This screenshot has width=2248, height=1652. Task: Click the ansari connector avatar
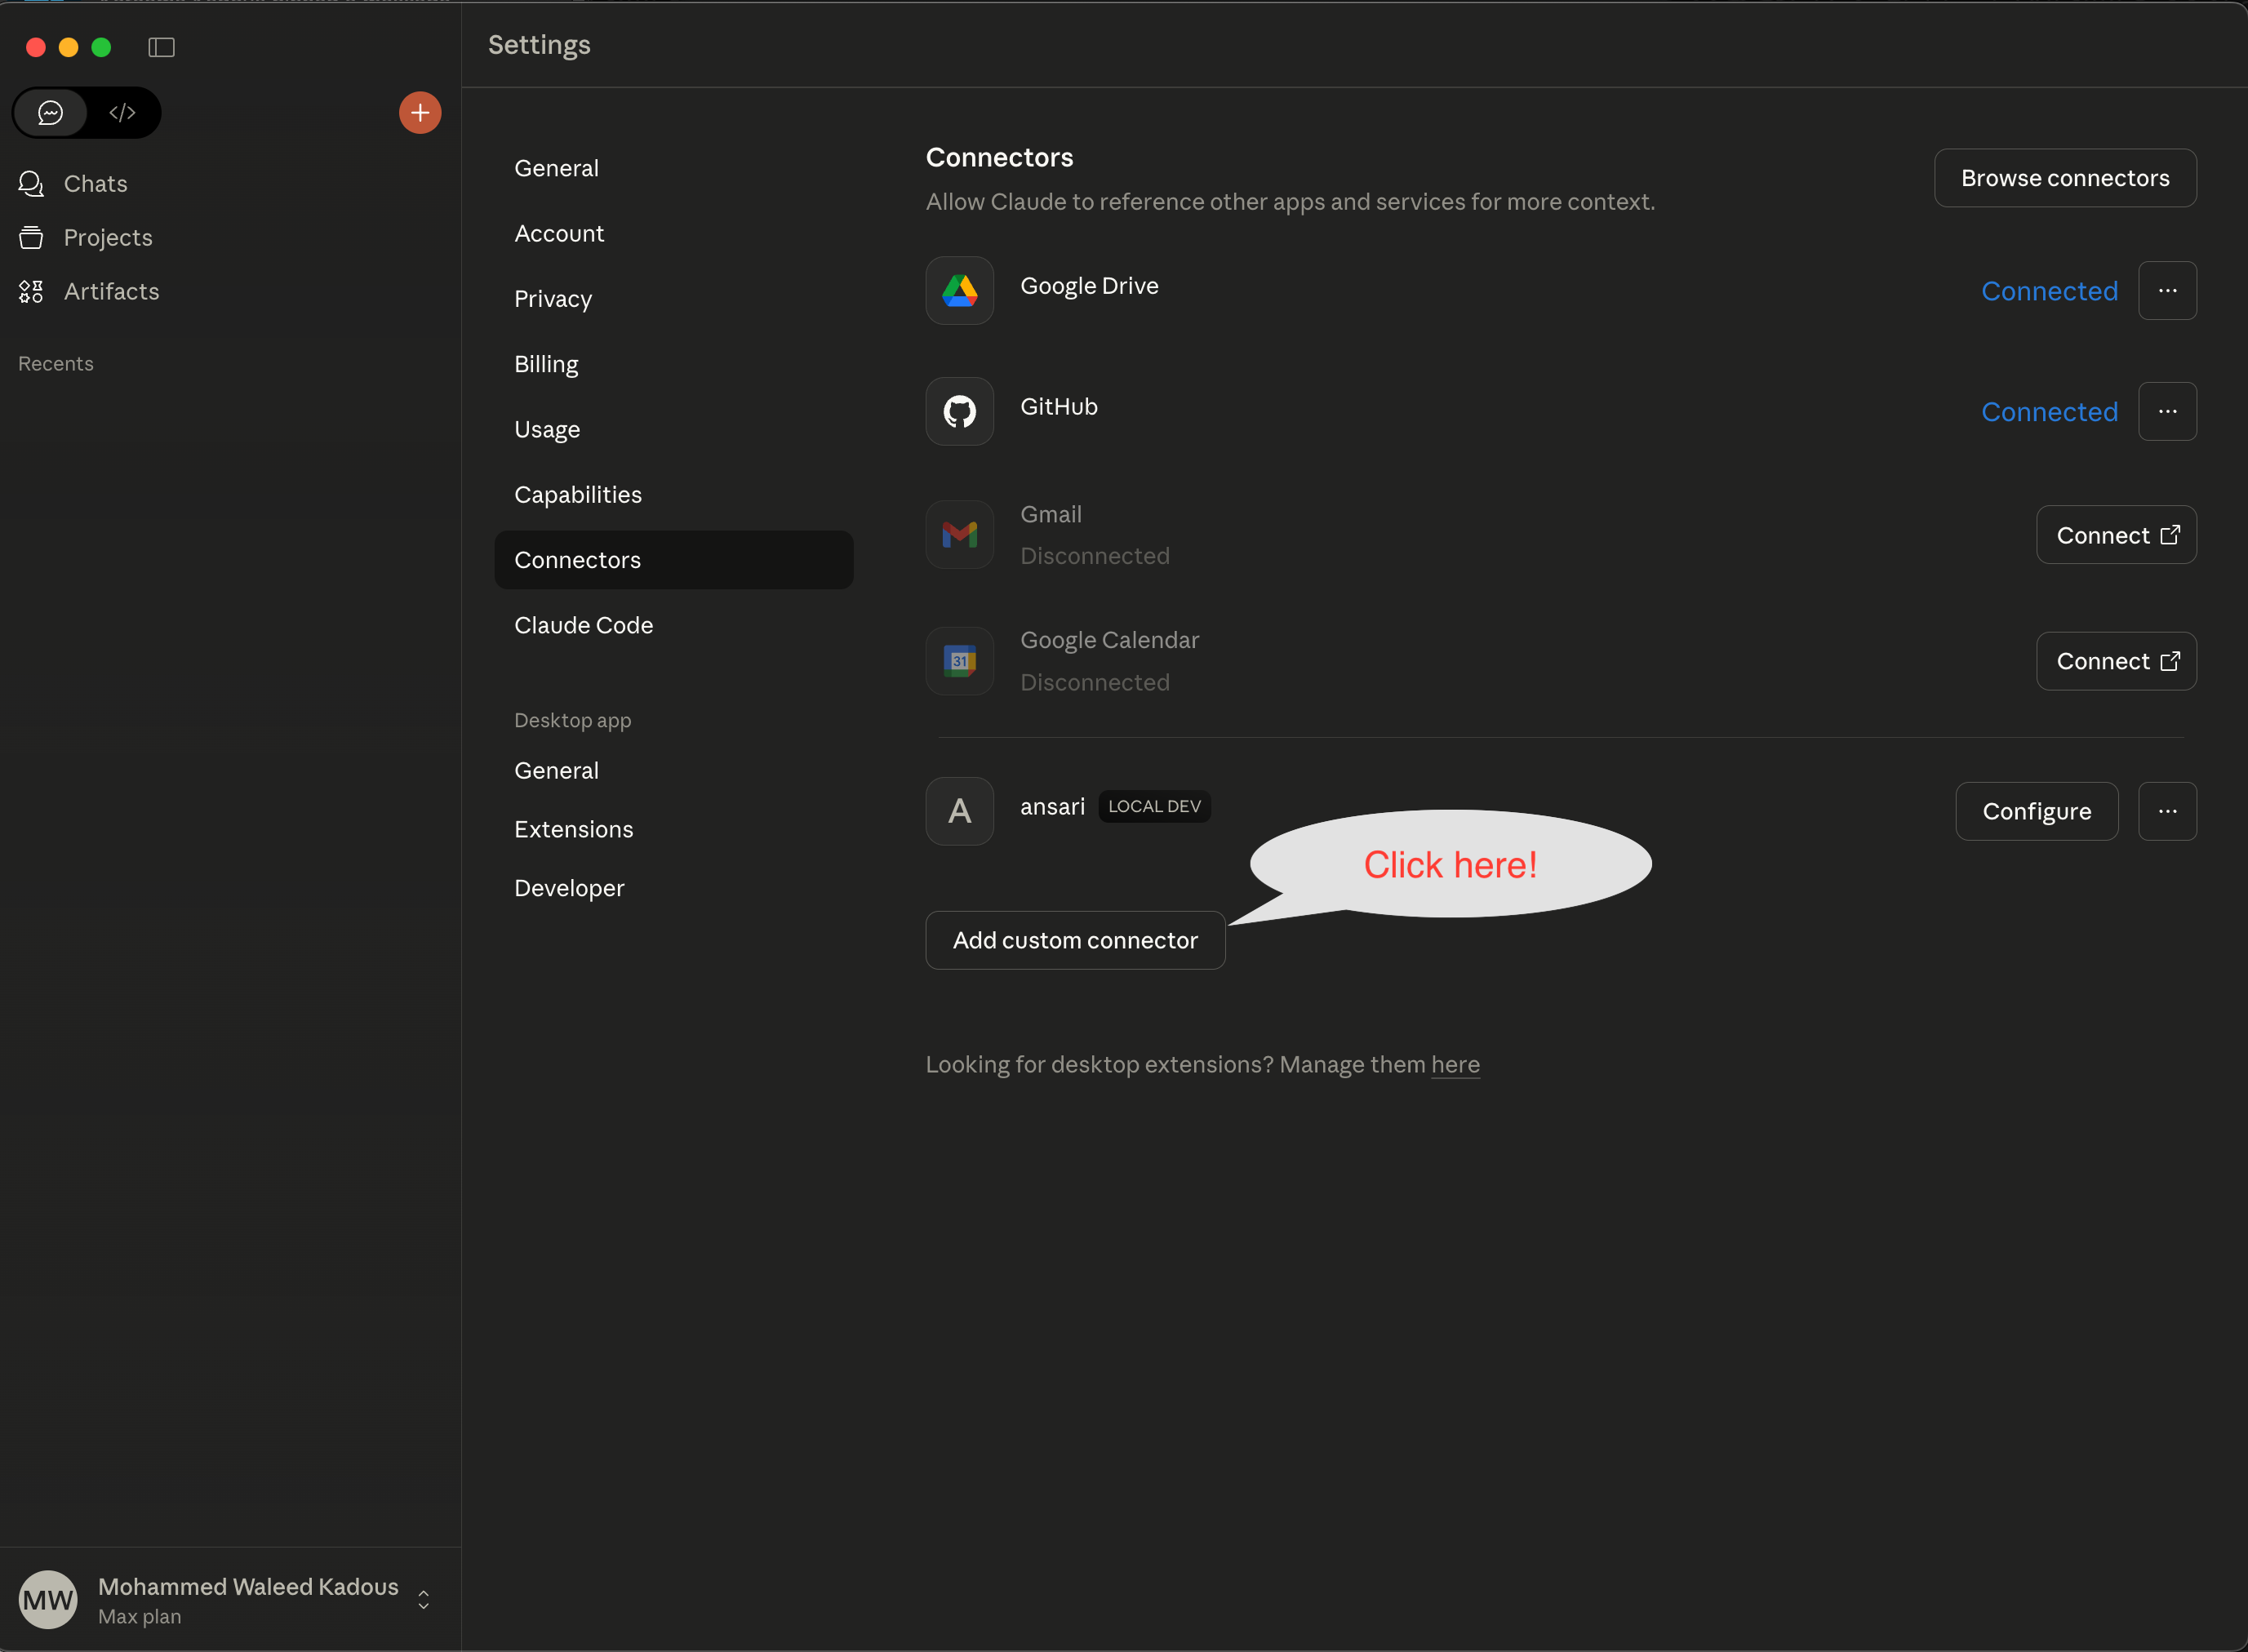pos(959,811)
